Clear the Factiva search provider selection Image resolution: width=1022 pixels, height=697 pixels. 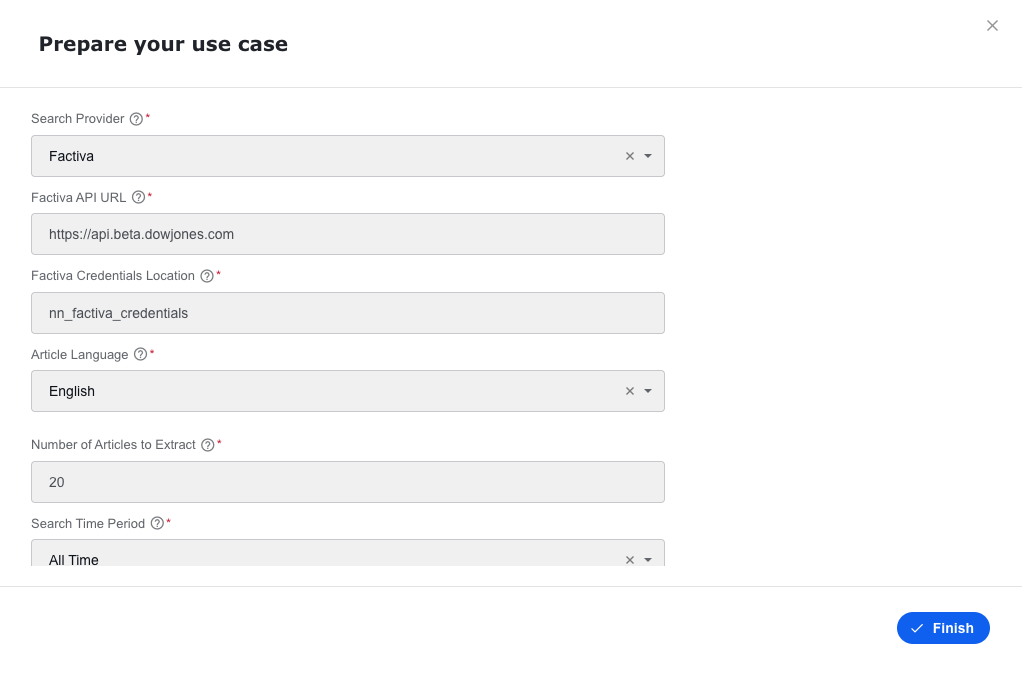click(x=630, y=156)
